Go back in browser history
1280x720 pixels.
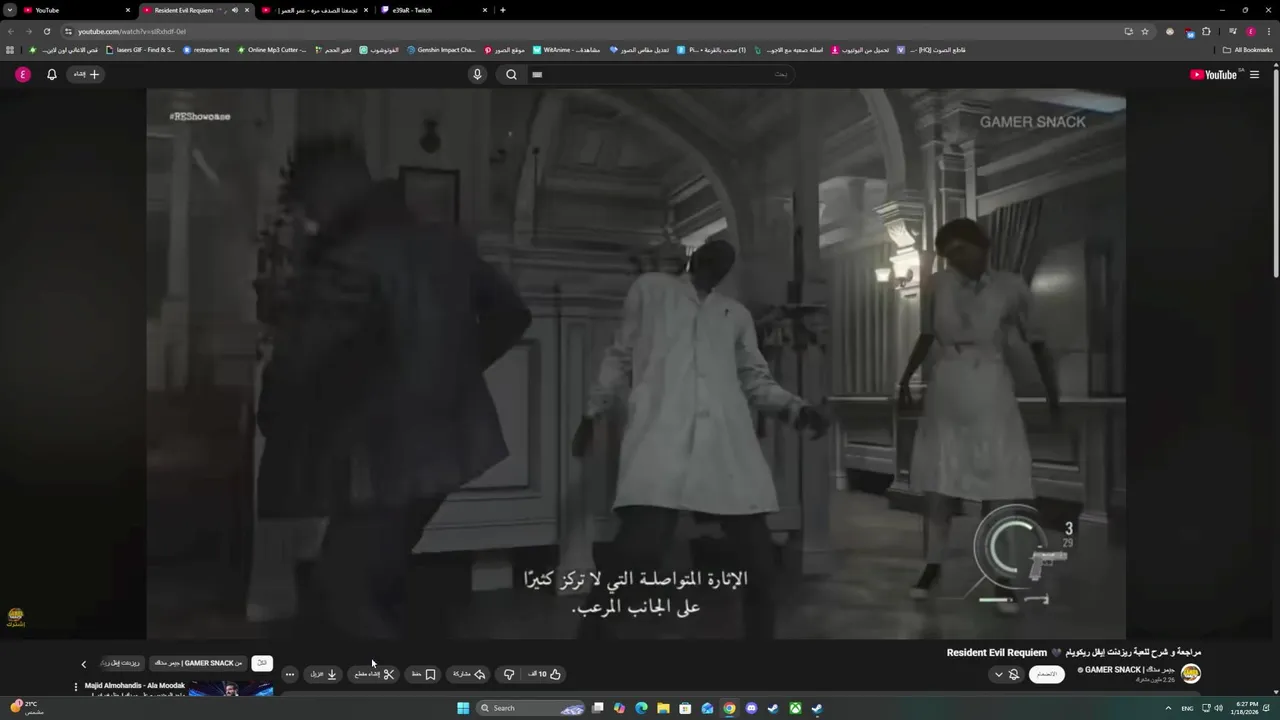11,31
